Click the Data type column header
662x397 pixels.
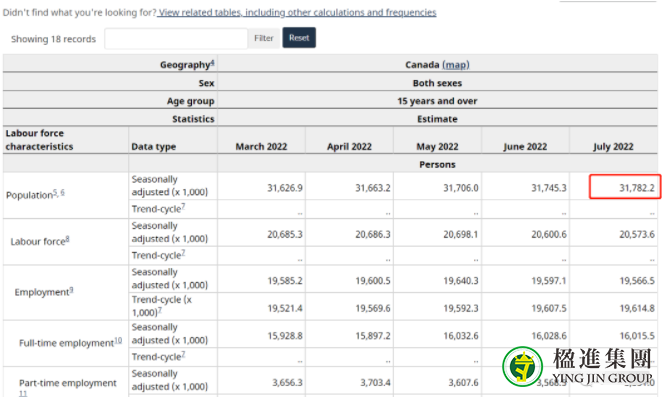[x=154, y=147]
